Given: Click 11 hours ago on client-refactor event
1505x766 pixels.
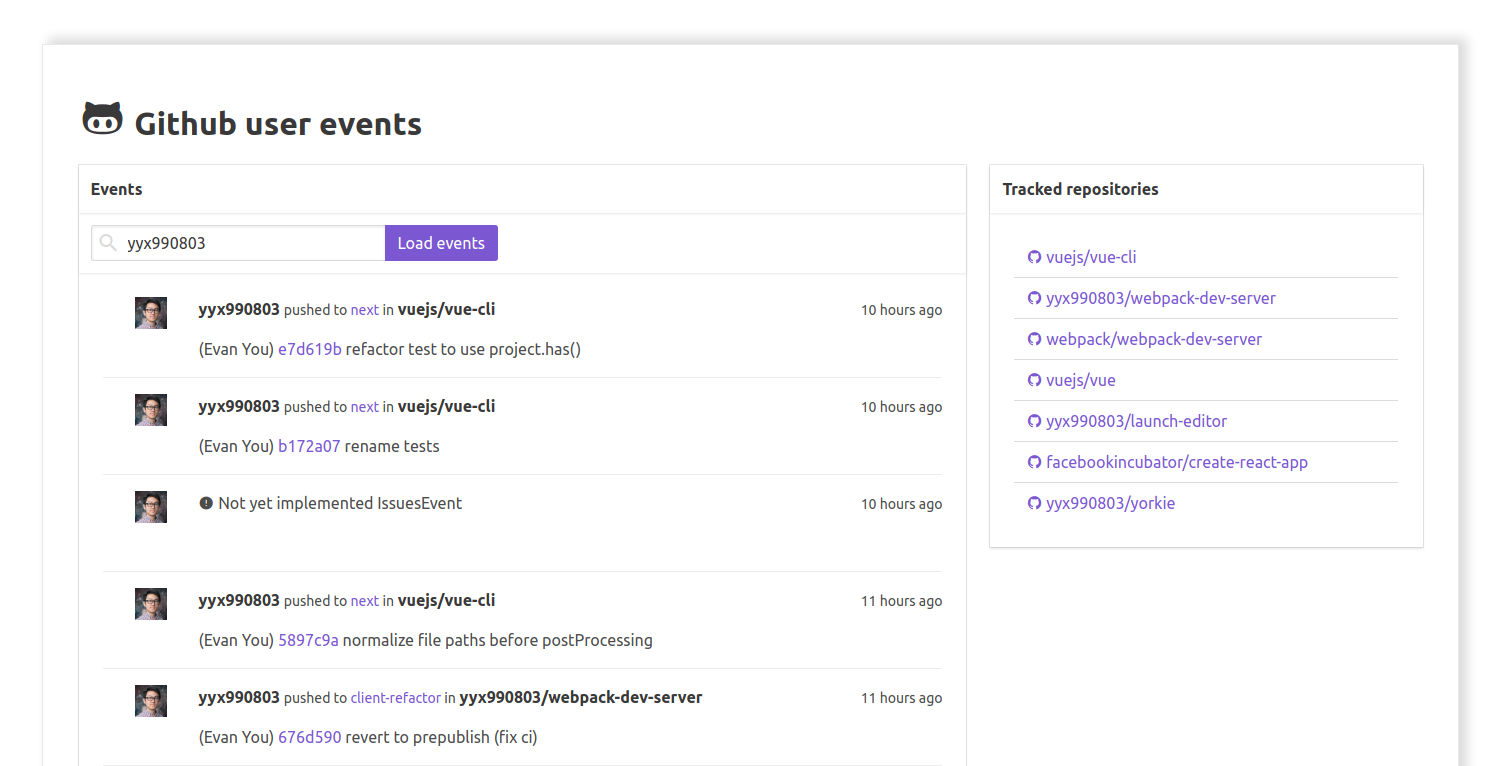Looking at the screenshot, I should point(901,698).
